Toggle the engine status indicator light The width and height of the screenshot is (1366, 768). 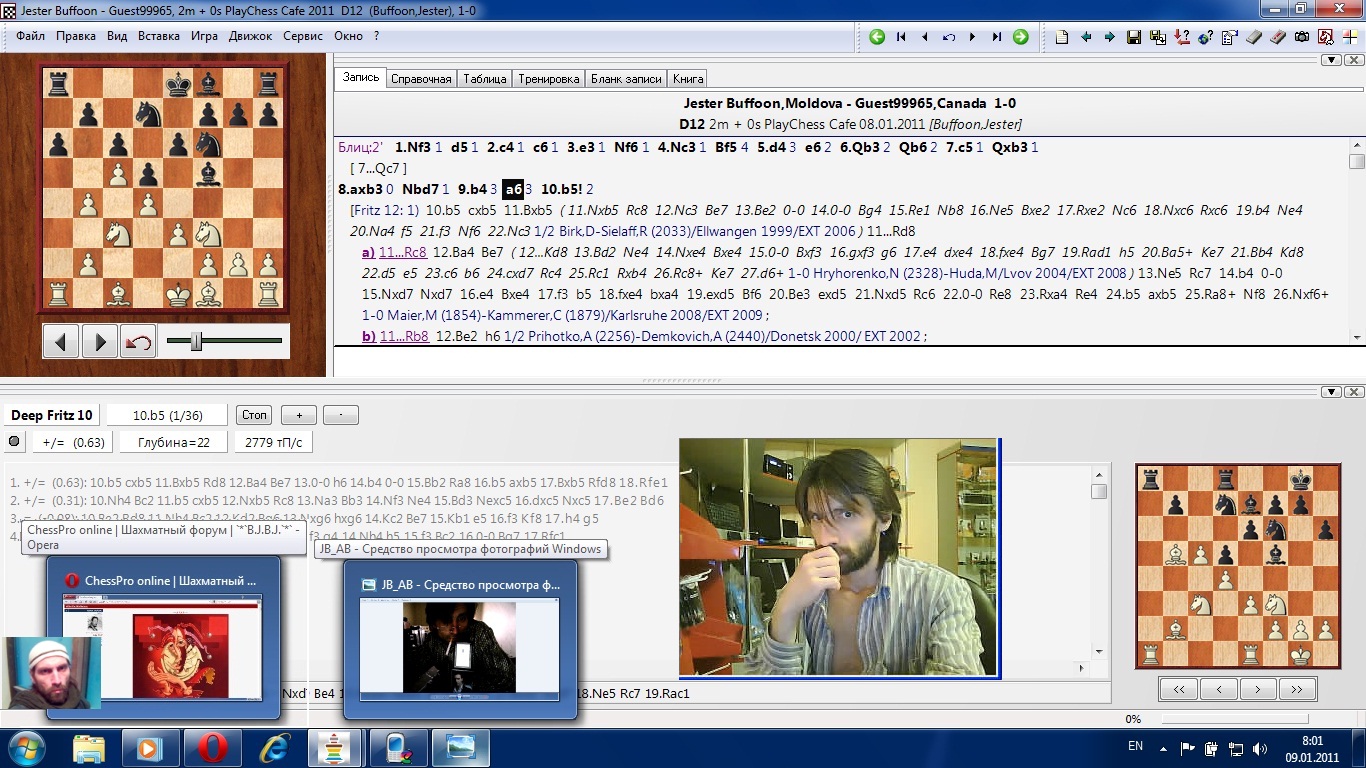click(x=14, y=441)
